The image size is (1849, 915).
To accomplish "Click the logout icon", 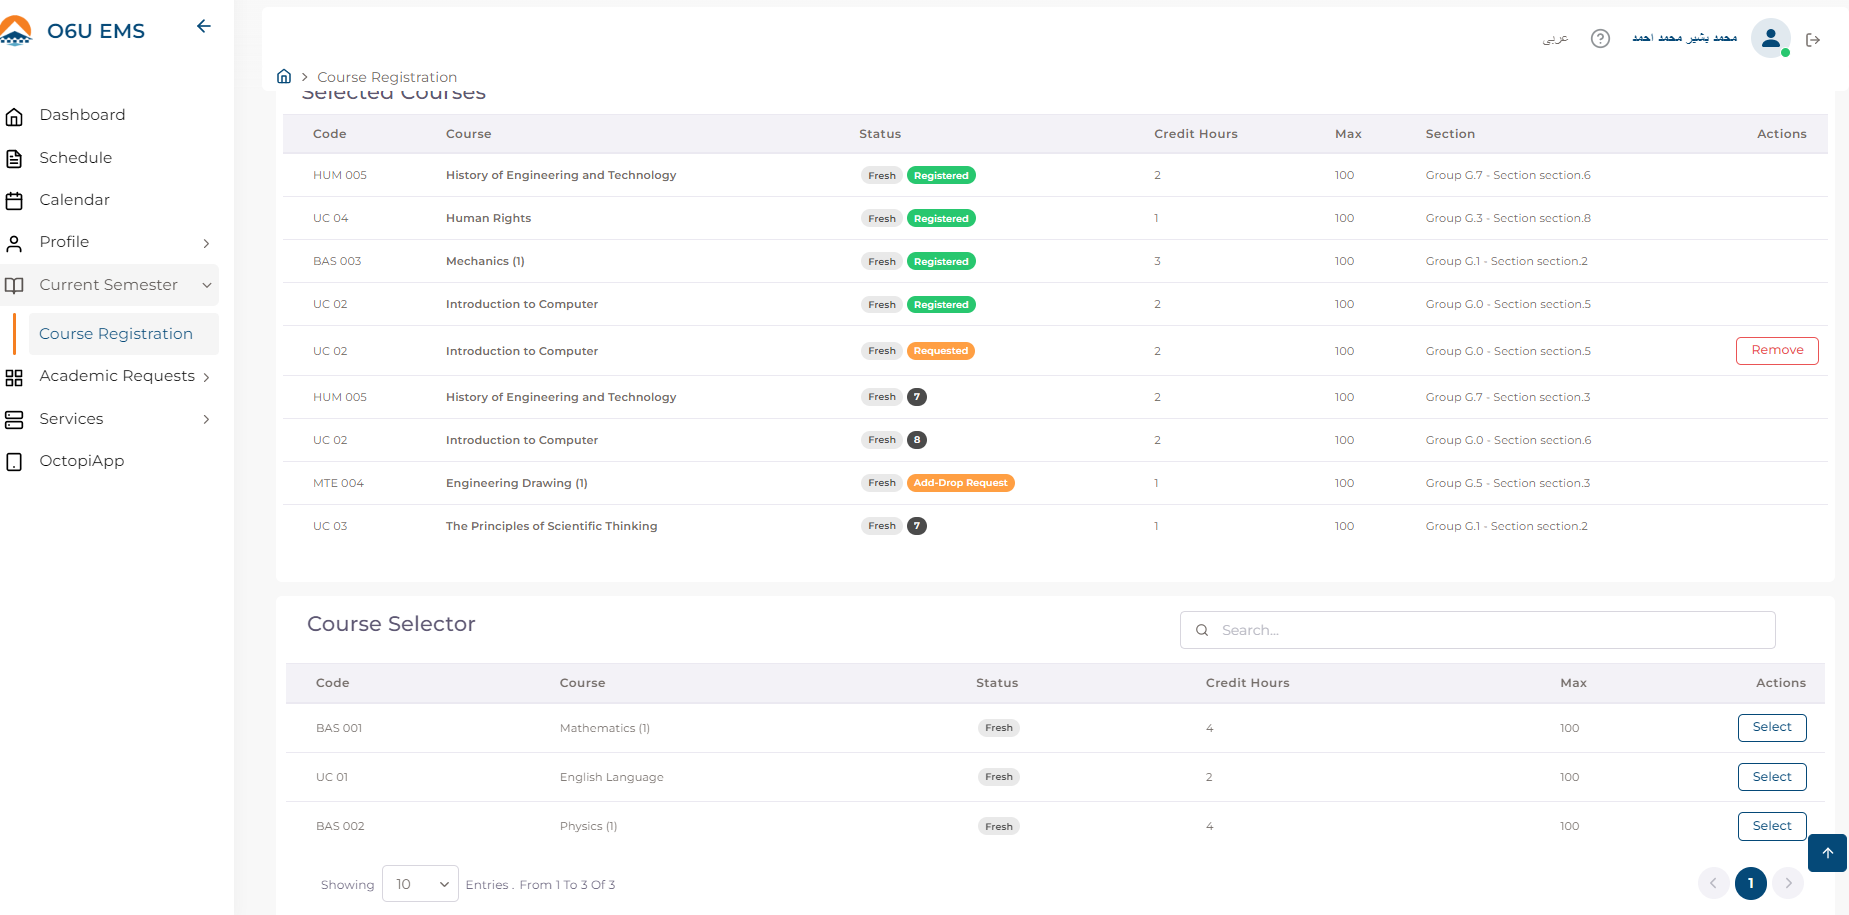I will coord(1813,40).
